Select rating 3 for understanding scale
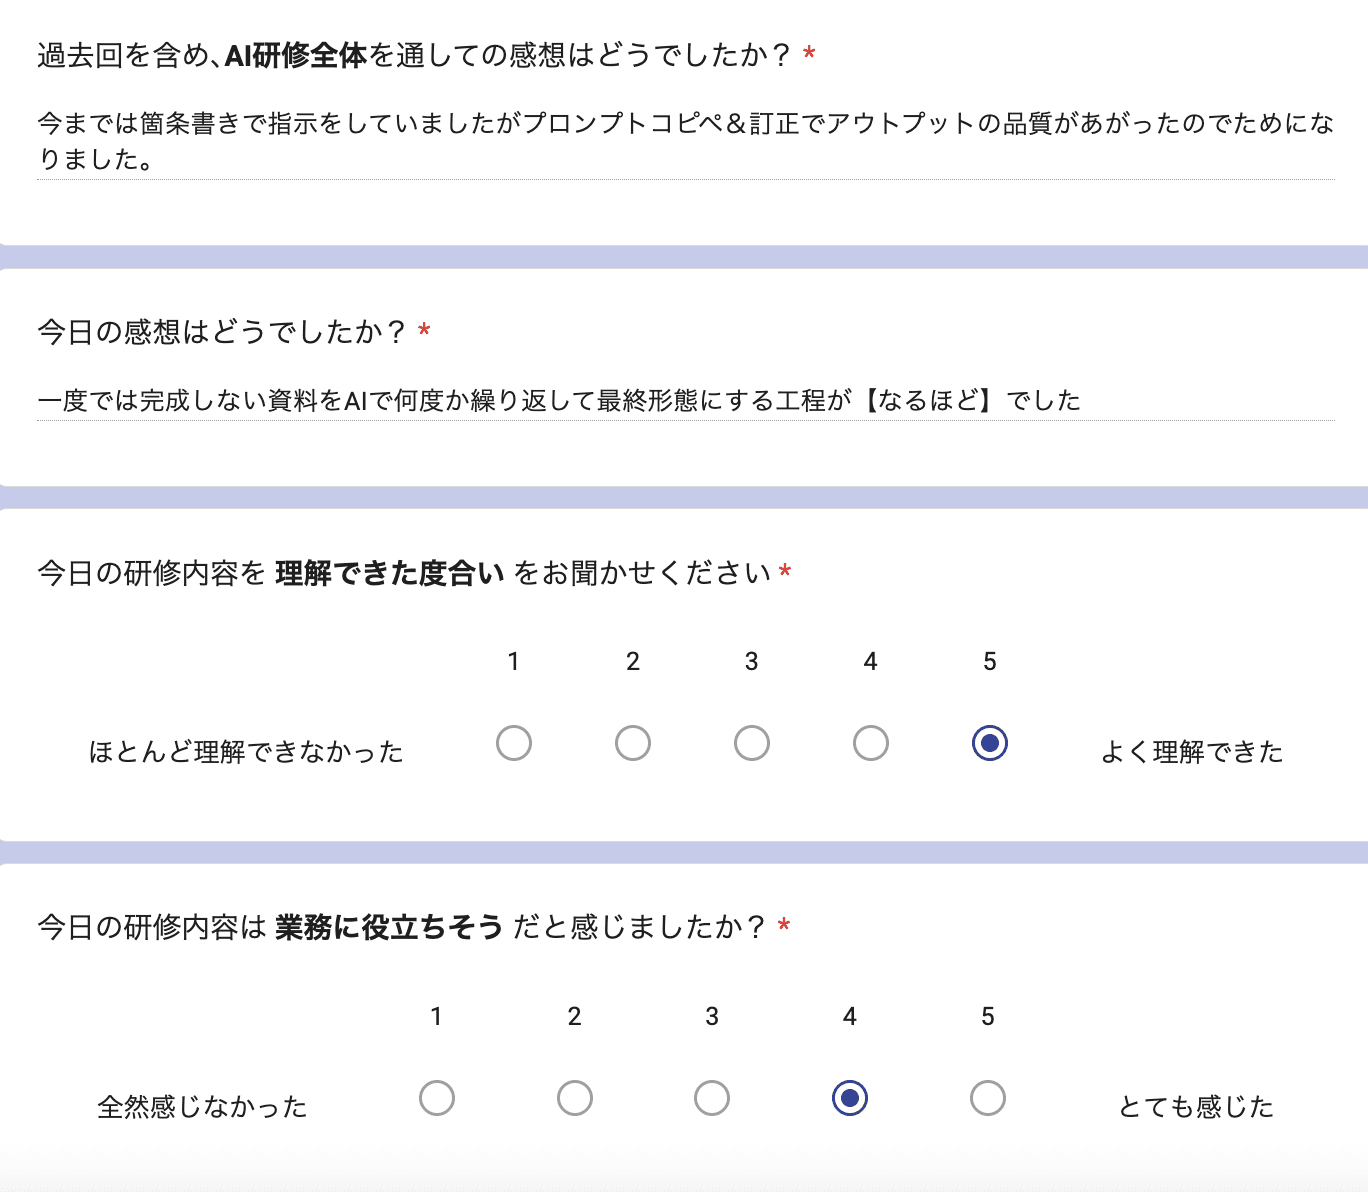1368x1192 pixels. point(752,743)
